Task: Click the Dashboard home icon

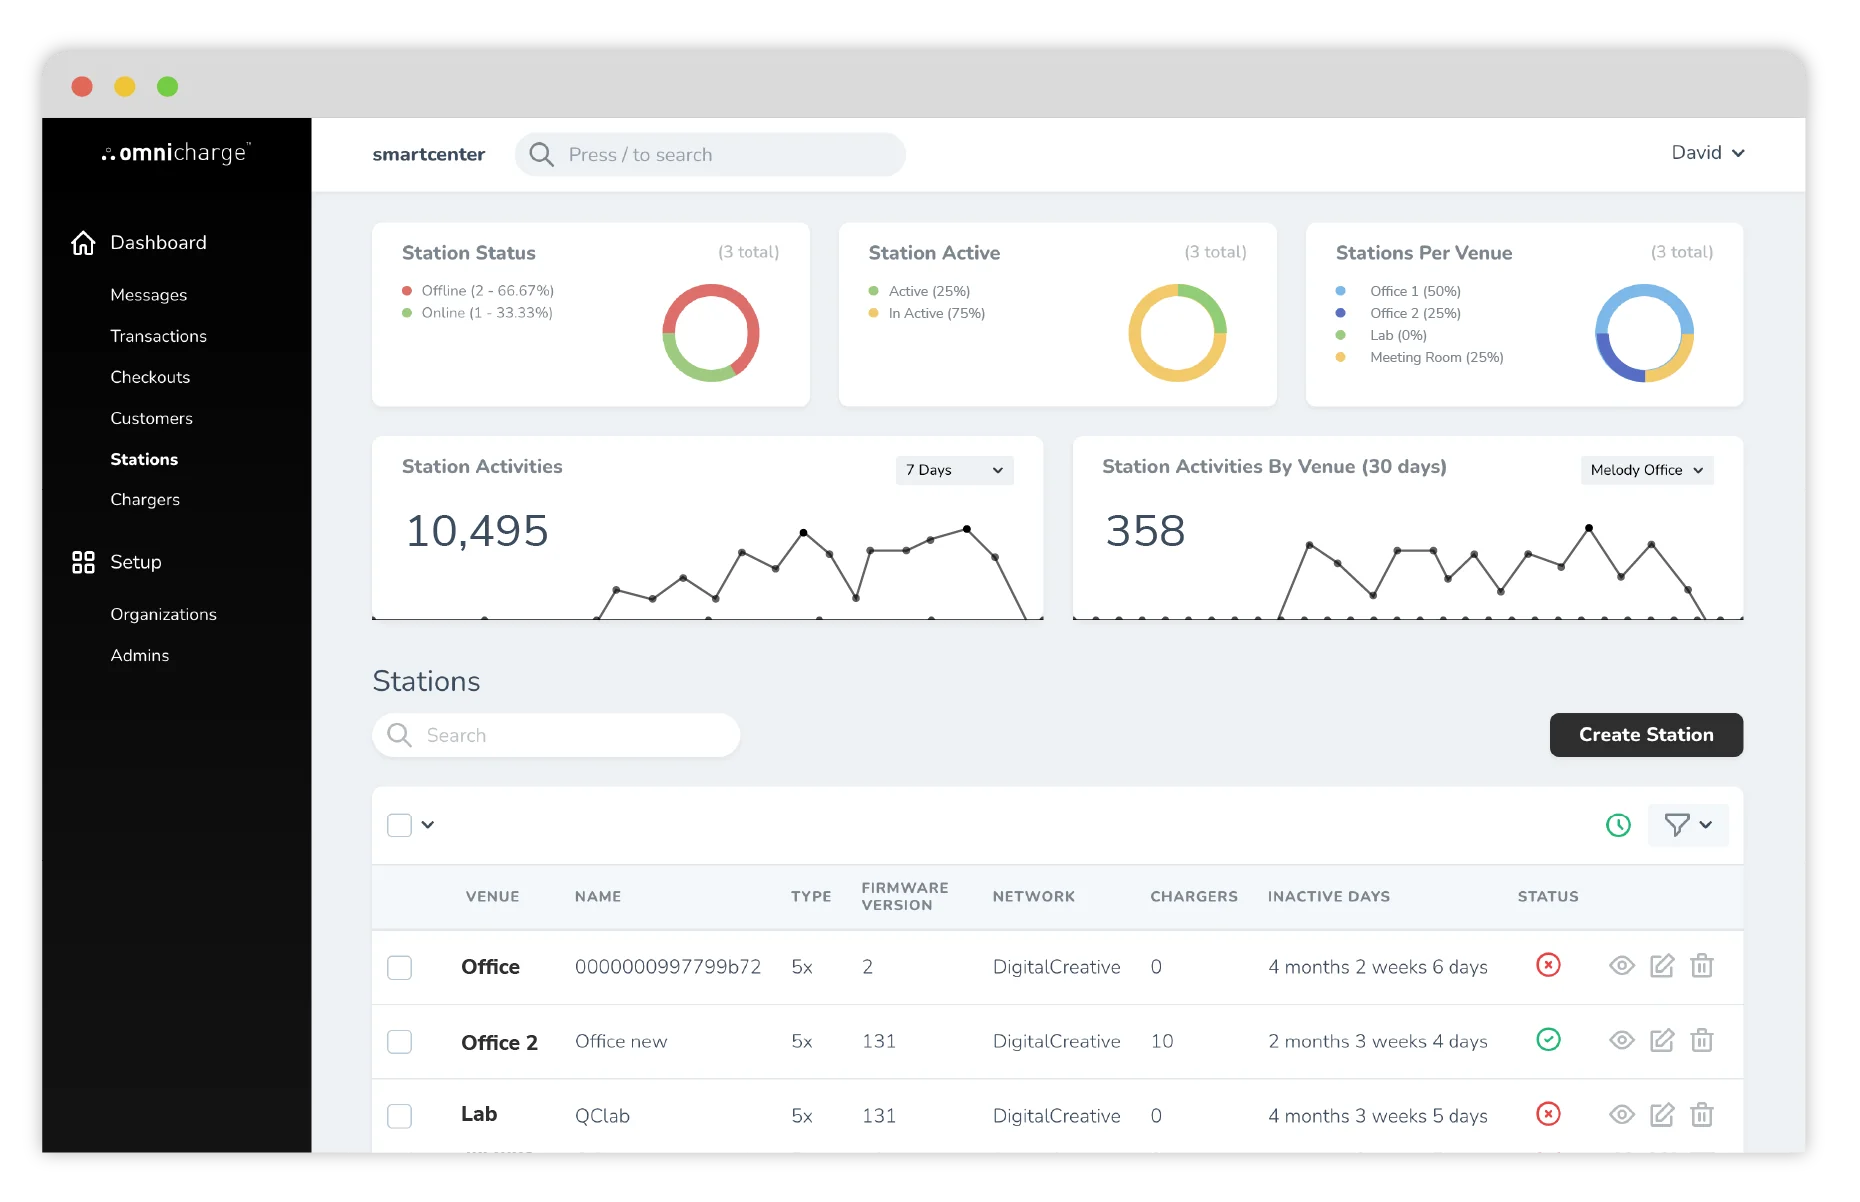Action: (83, 243)
